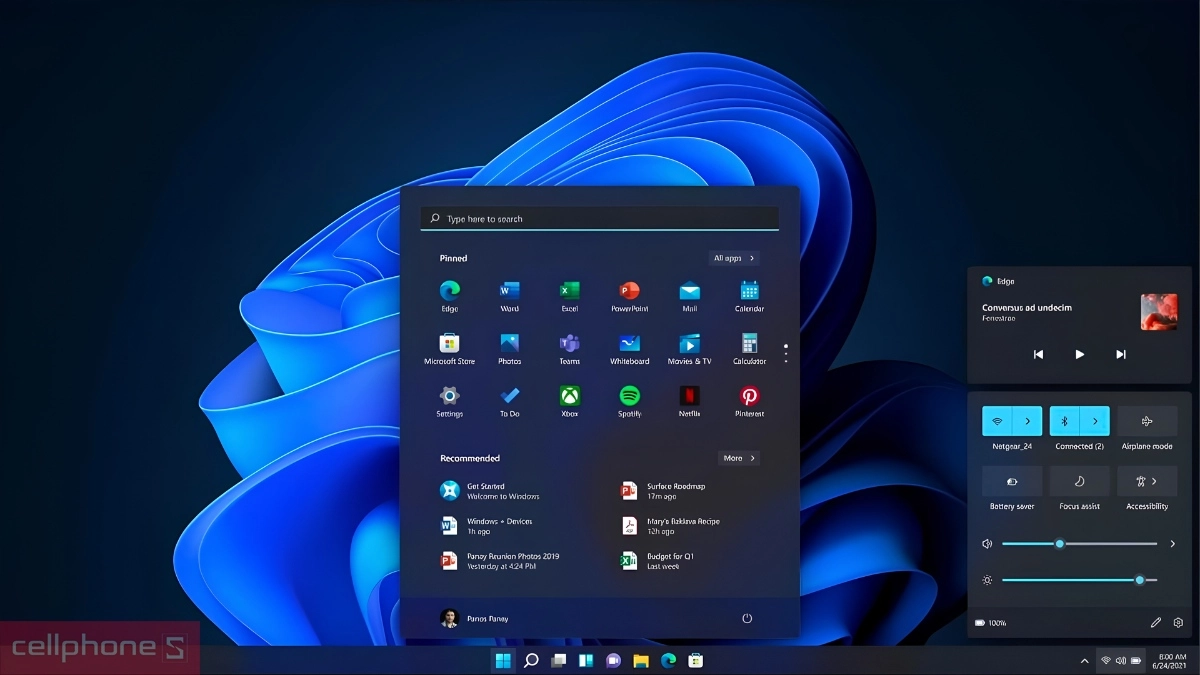Enable Focus assist
The height and width of the screenshot is (675, 1200).
tap(1079, 481)
